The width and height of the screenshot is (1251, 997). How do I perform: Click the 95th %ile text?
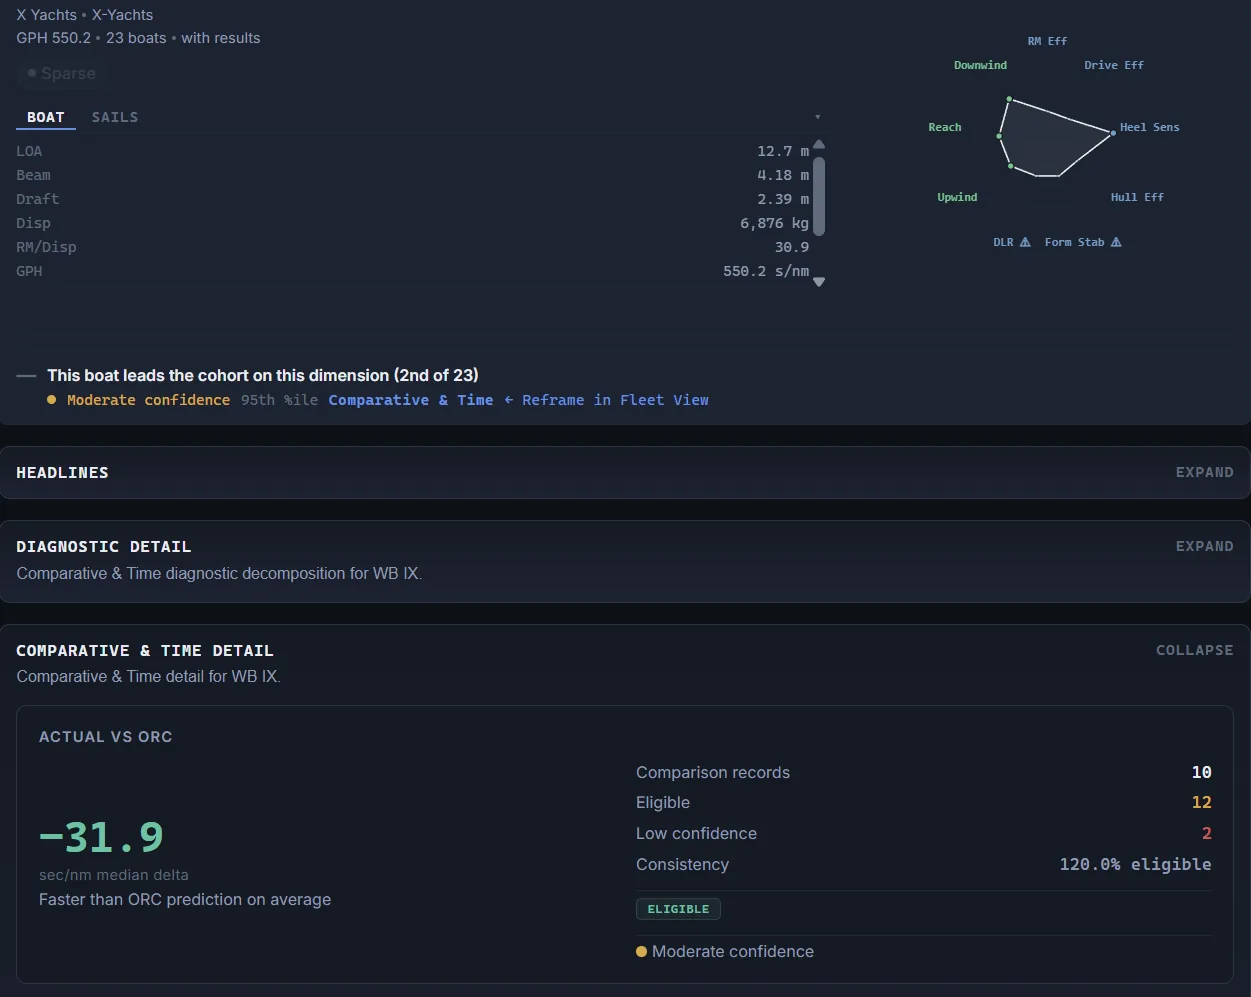tap(279, 400)
